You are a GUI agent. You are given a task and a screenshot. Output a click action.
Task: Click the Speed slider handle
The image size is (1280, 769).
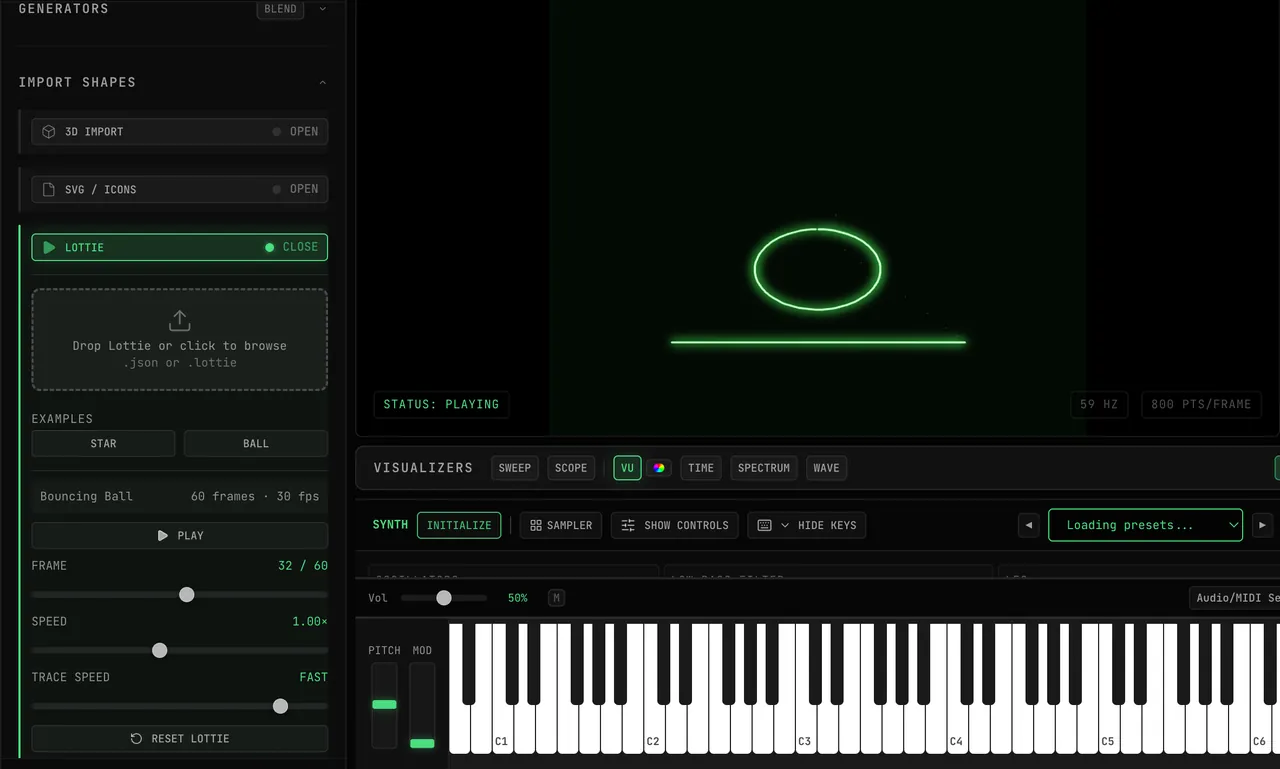[x=159, y=650]
